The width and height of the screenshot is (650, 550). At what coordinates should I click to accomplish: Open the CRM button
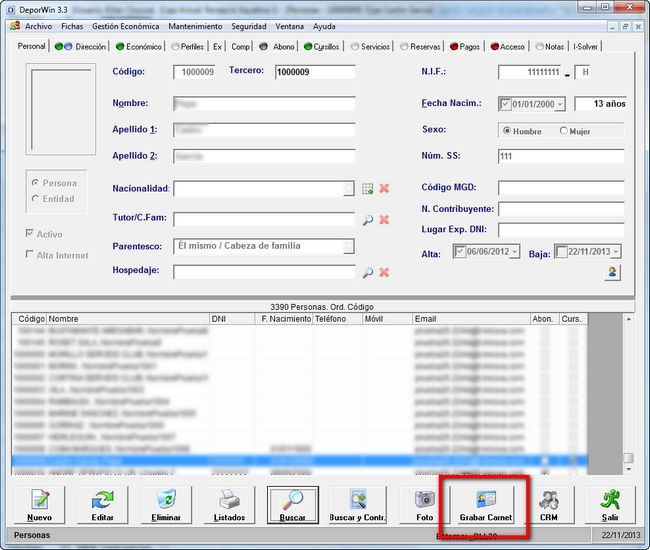point(549,505)
